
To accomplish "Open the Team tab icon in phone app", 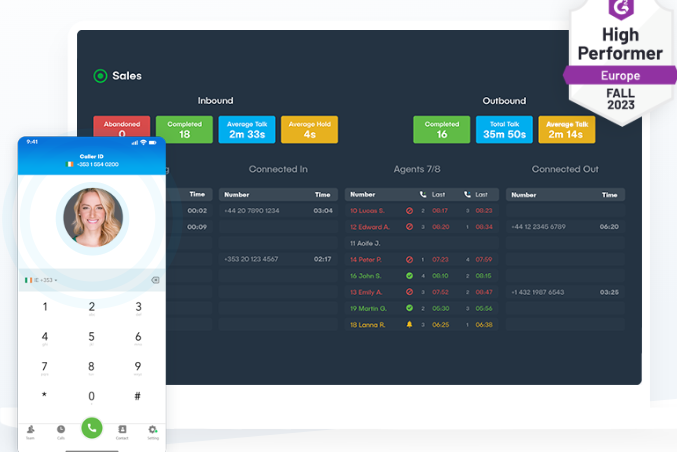I will pyautogui.click(x=31, y=430).
